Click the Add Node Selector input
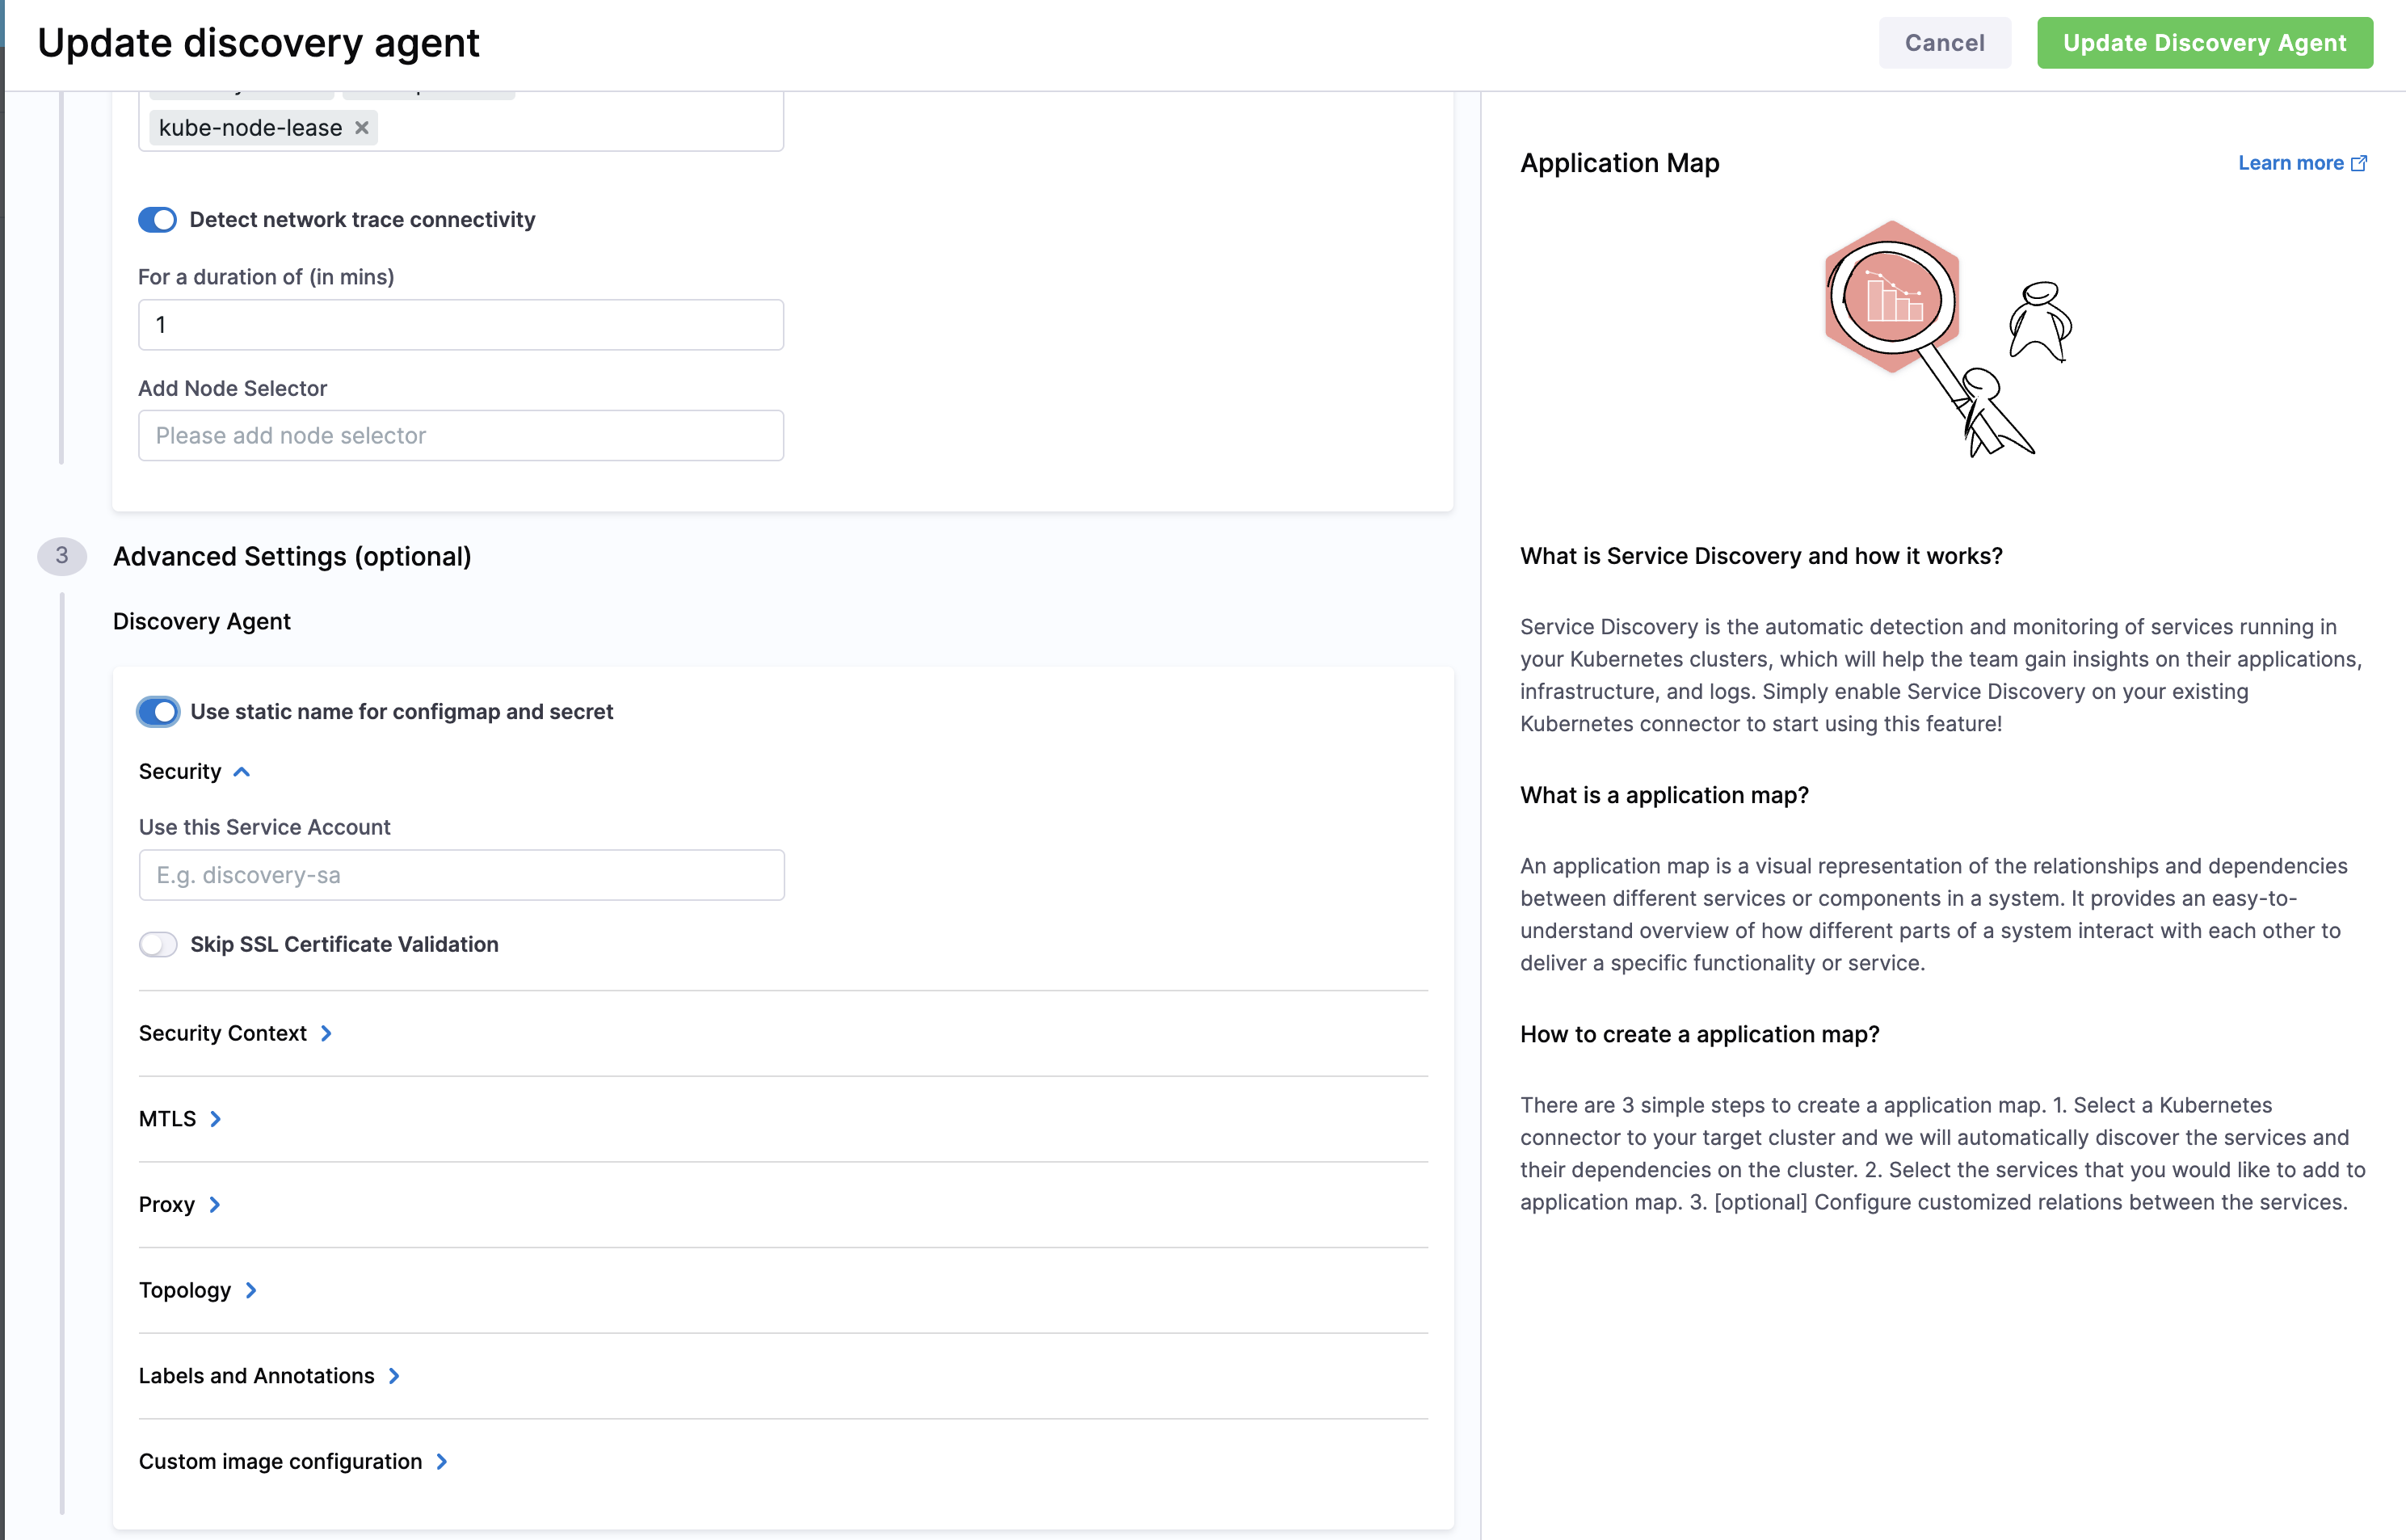This screenshot has width=2406, height=1540. [461, 436]
